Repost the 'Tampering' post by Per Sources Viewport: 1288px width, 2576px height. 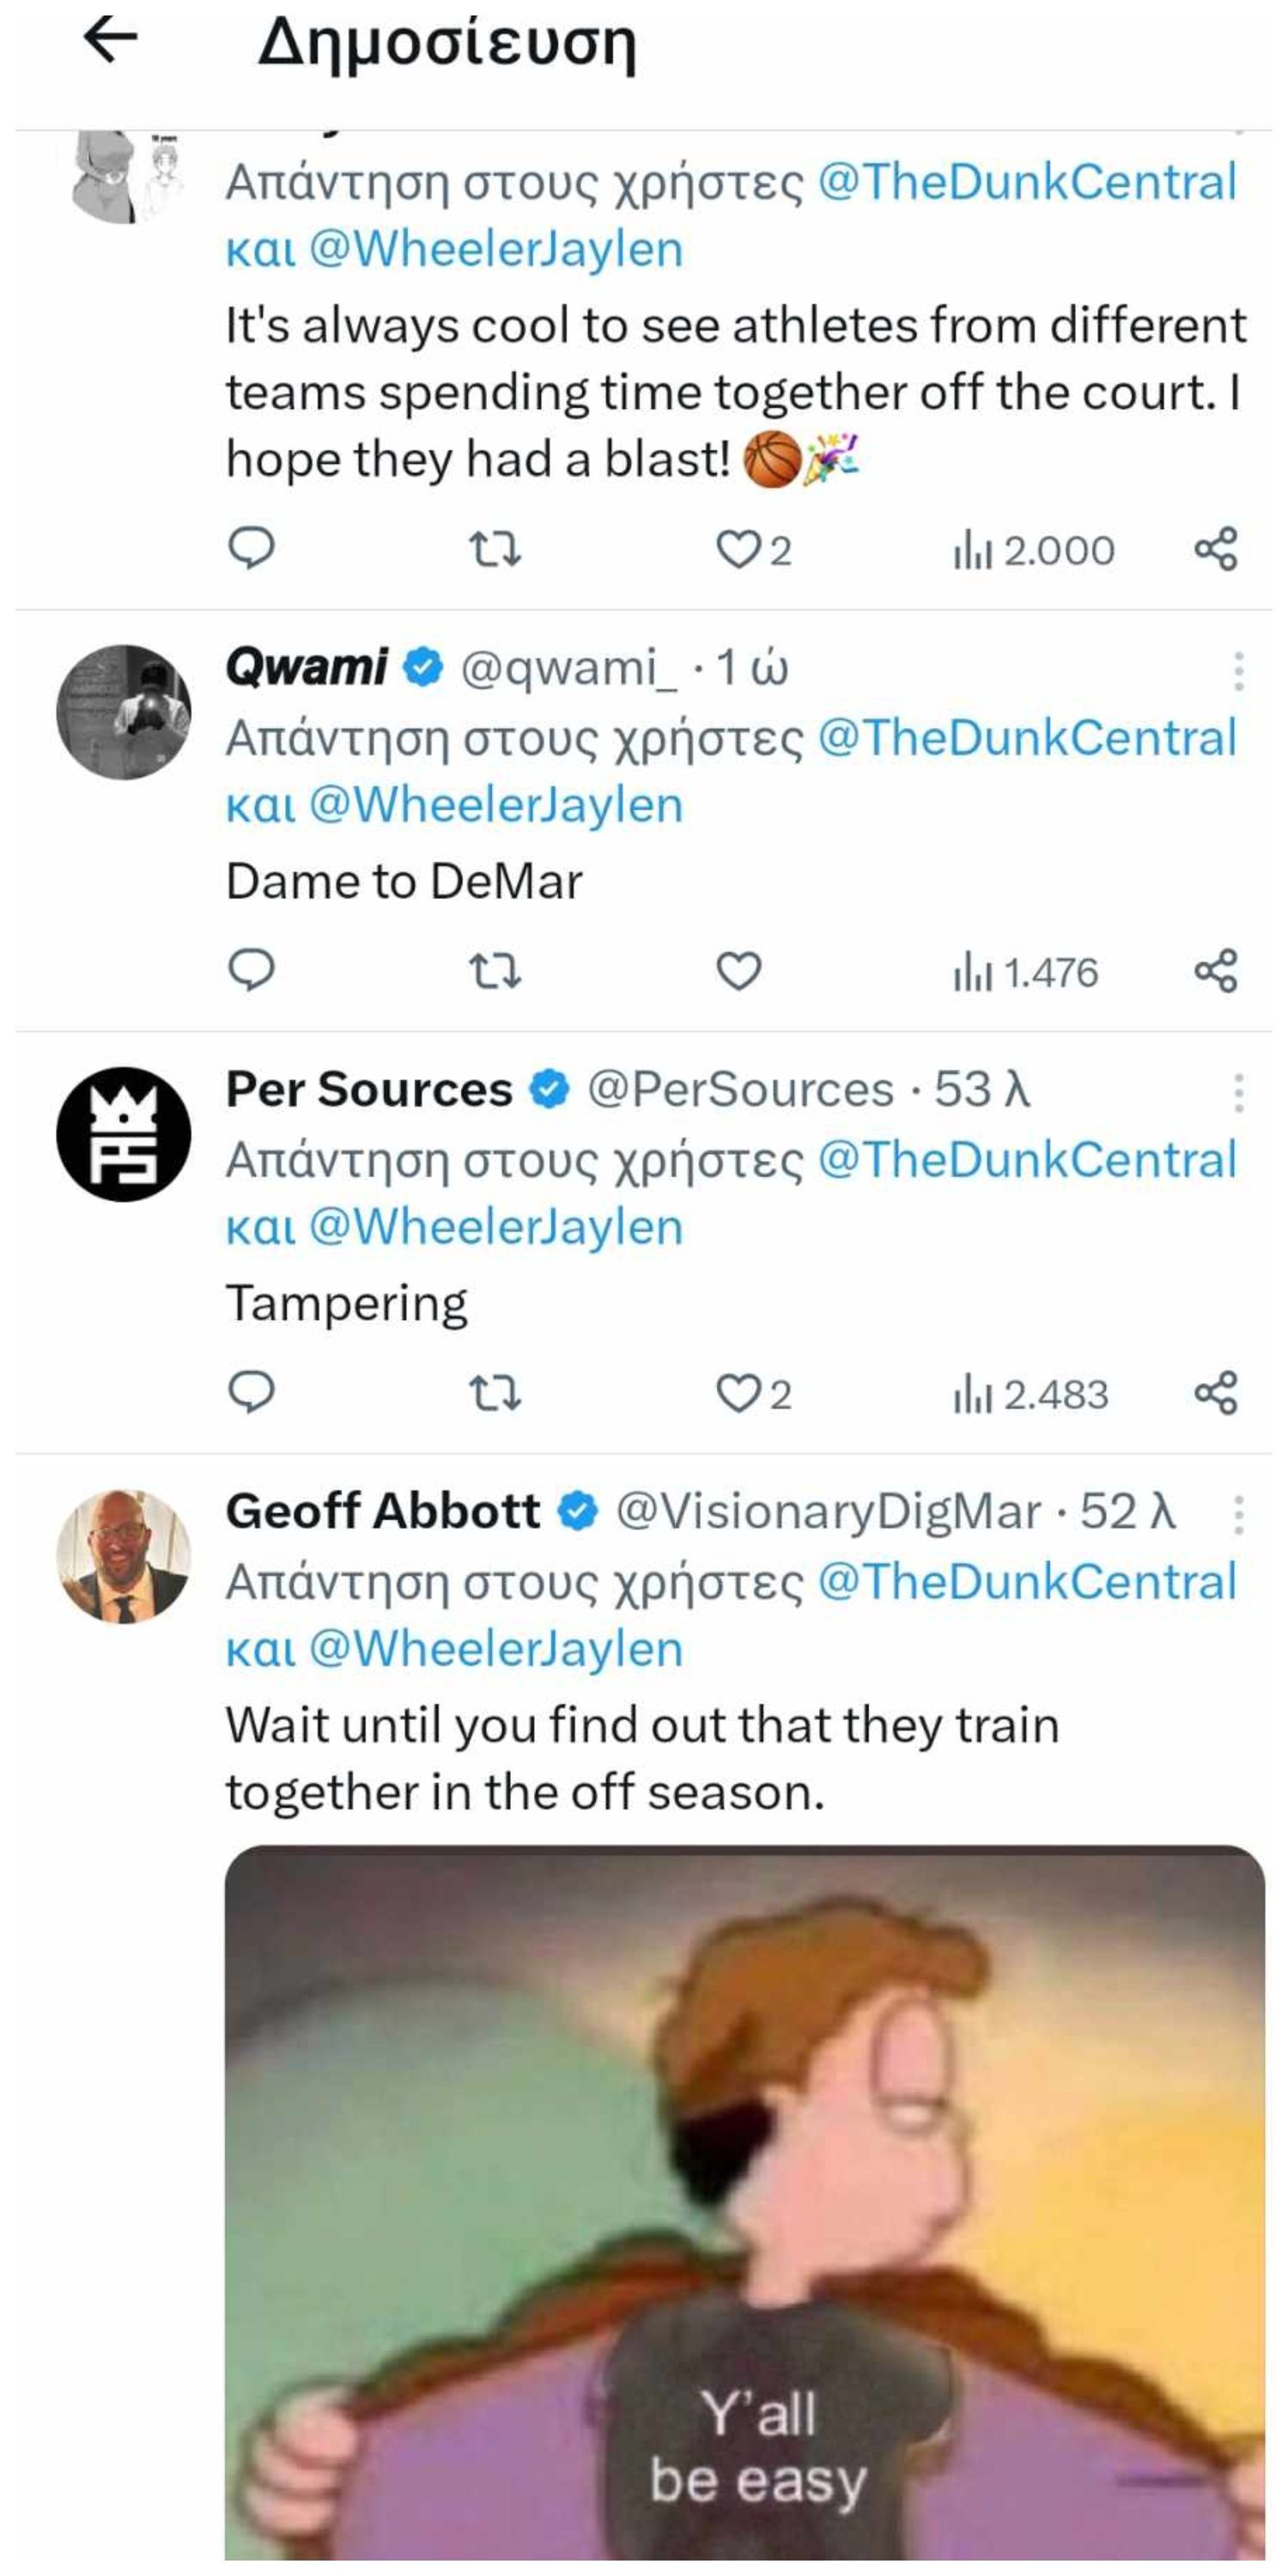pos(495,1392)
